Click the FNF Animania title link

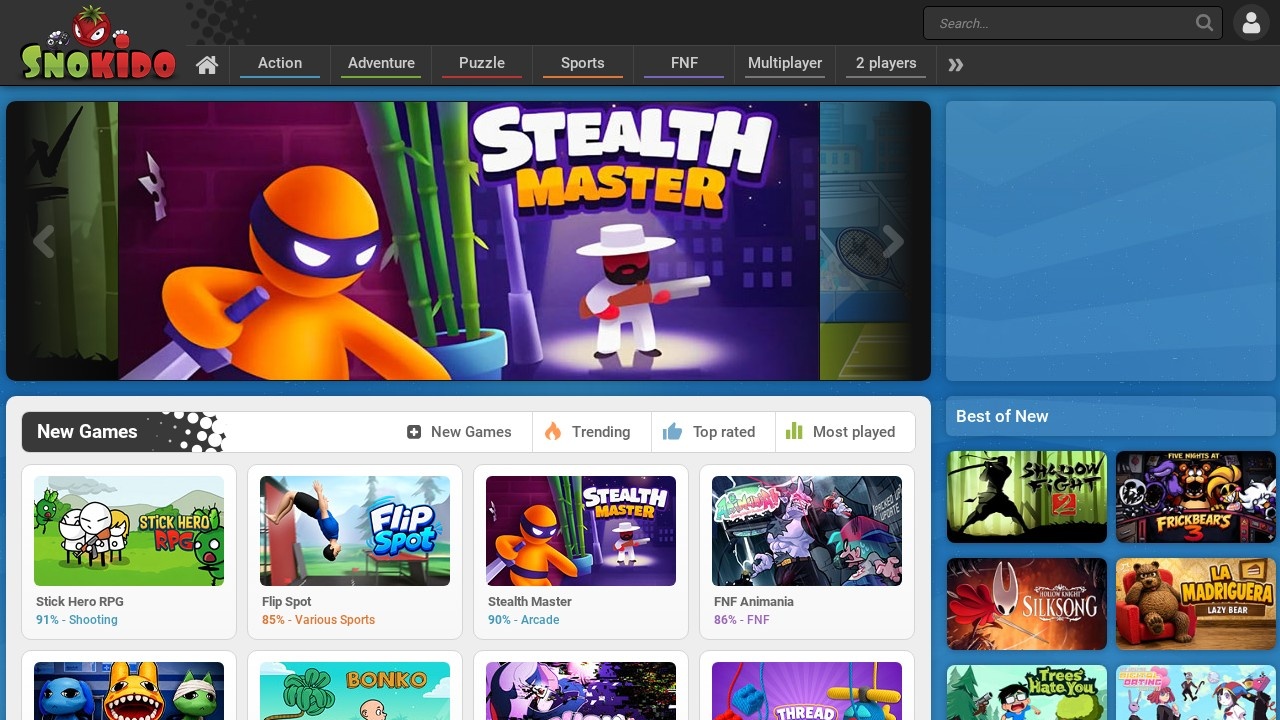[754, 602]
